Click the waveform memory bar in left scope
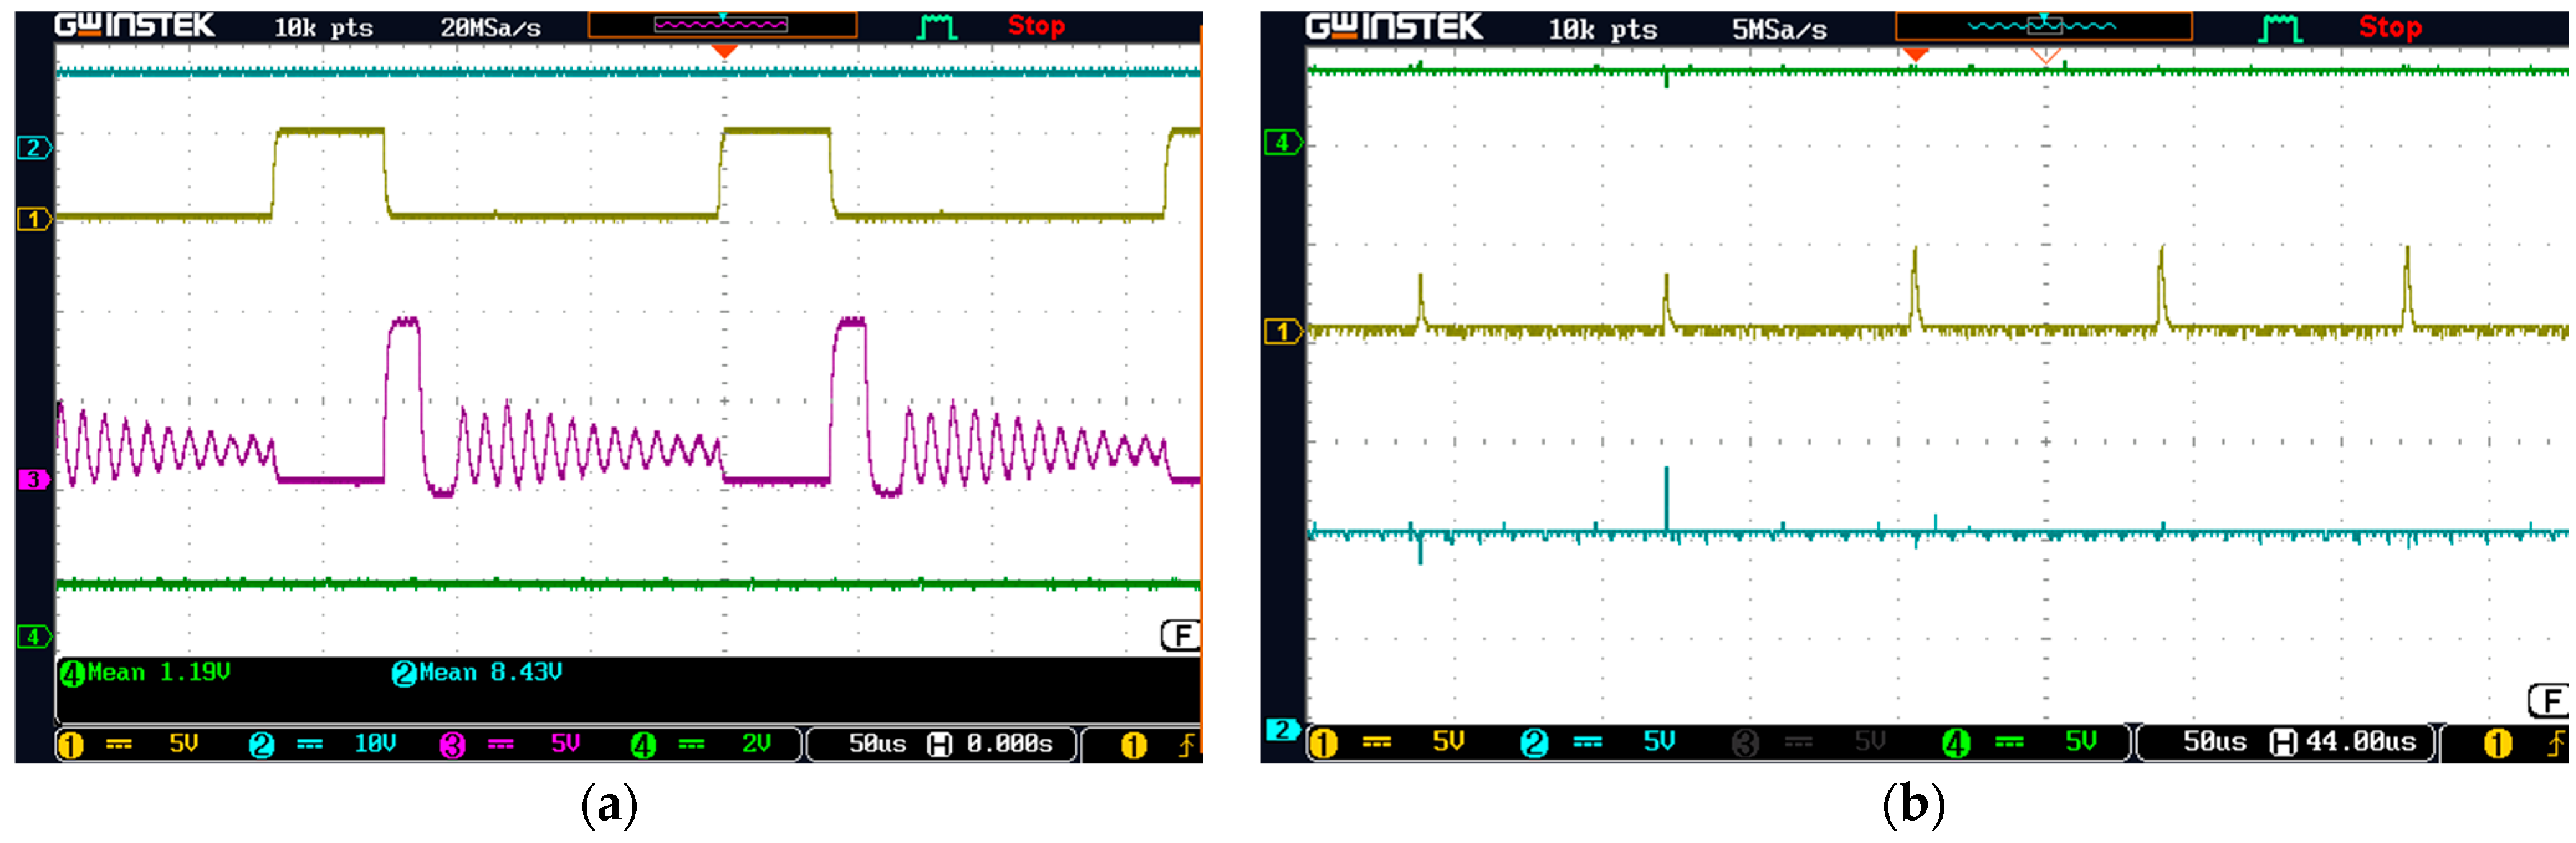 [x=722, y=24]
